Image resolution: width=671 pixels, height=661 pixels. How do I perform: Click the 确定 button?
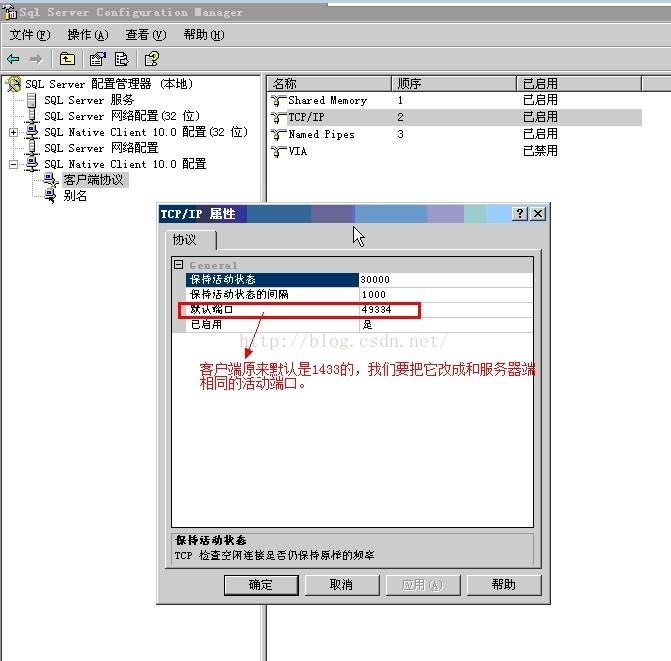click(261, 585)
